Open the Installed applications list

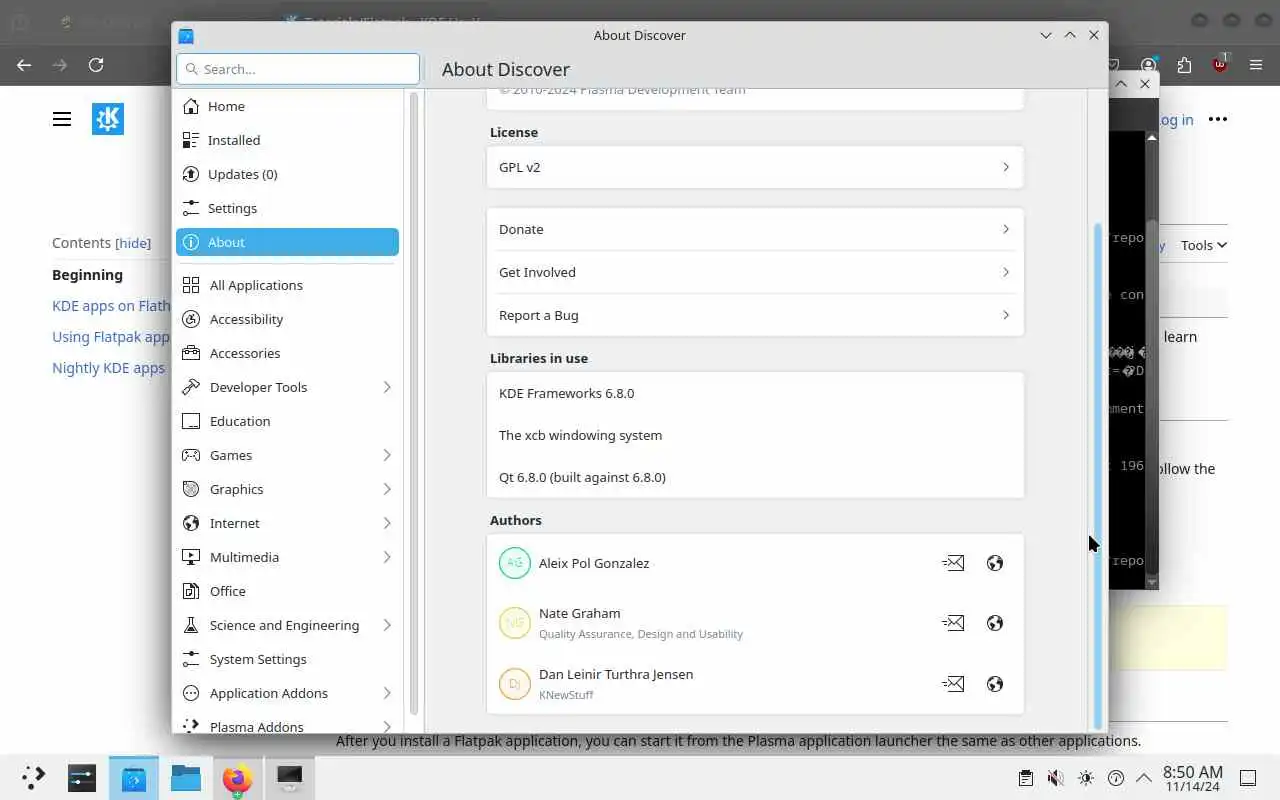[287, 140]
